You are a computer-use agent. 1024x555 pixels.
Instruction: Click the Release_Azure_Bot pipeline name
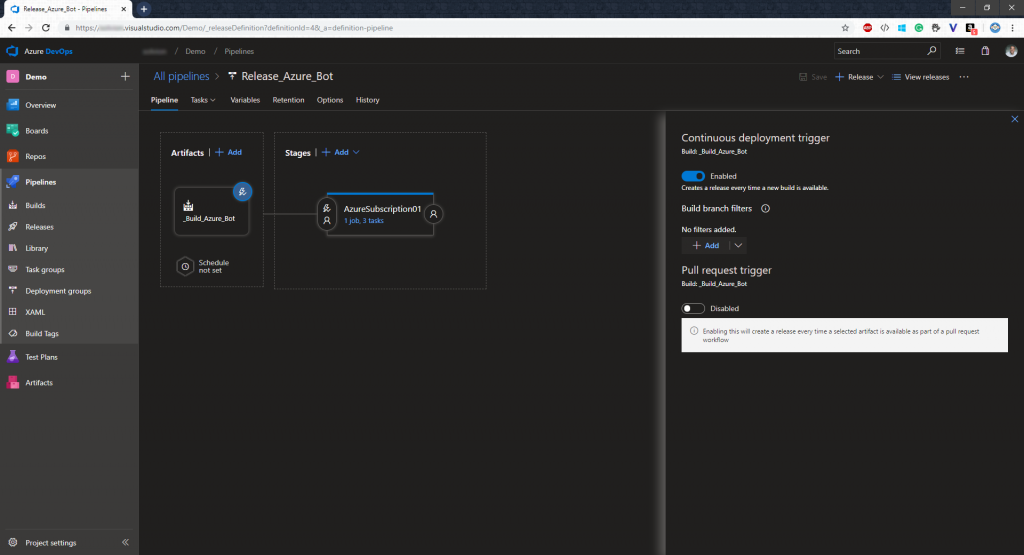pos(287,76)
